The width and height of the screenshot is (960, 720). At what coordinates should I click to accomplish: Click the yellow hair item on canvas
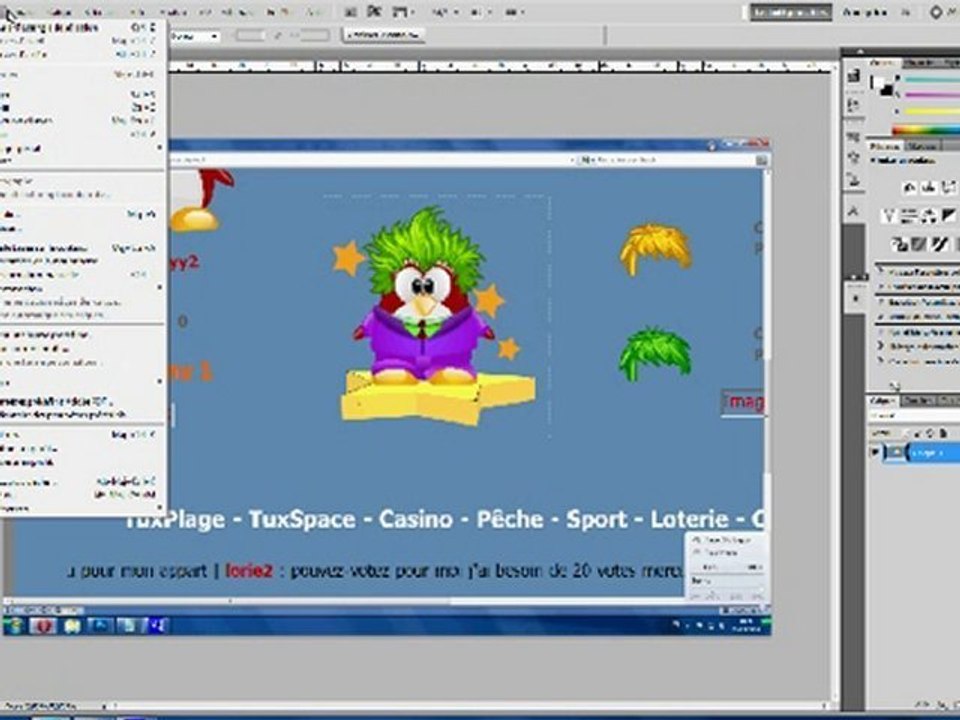tap(656, 249)
